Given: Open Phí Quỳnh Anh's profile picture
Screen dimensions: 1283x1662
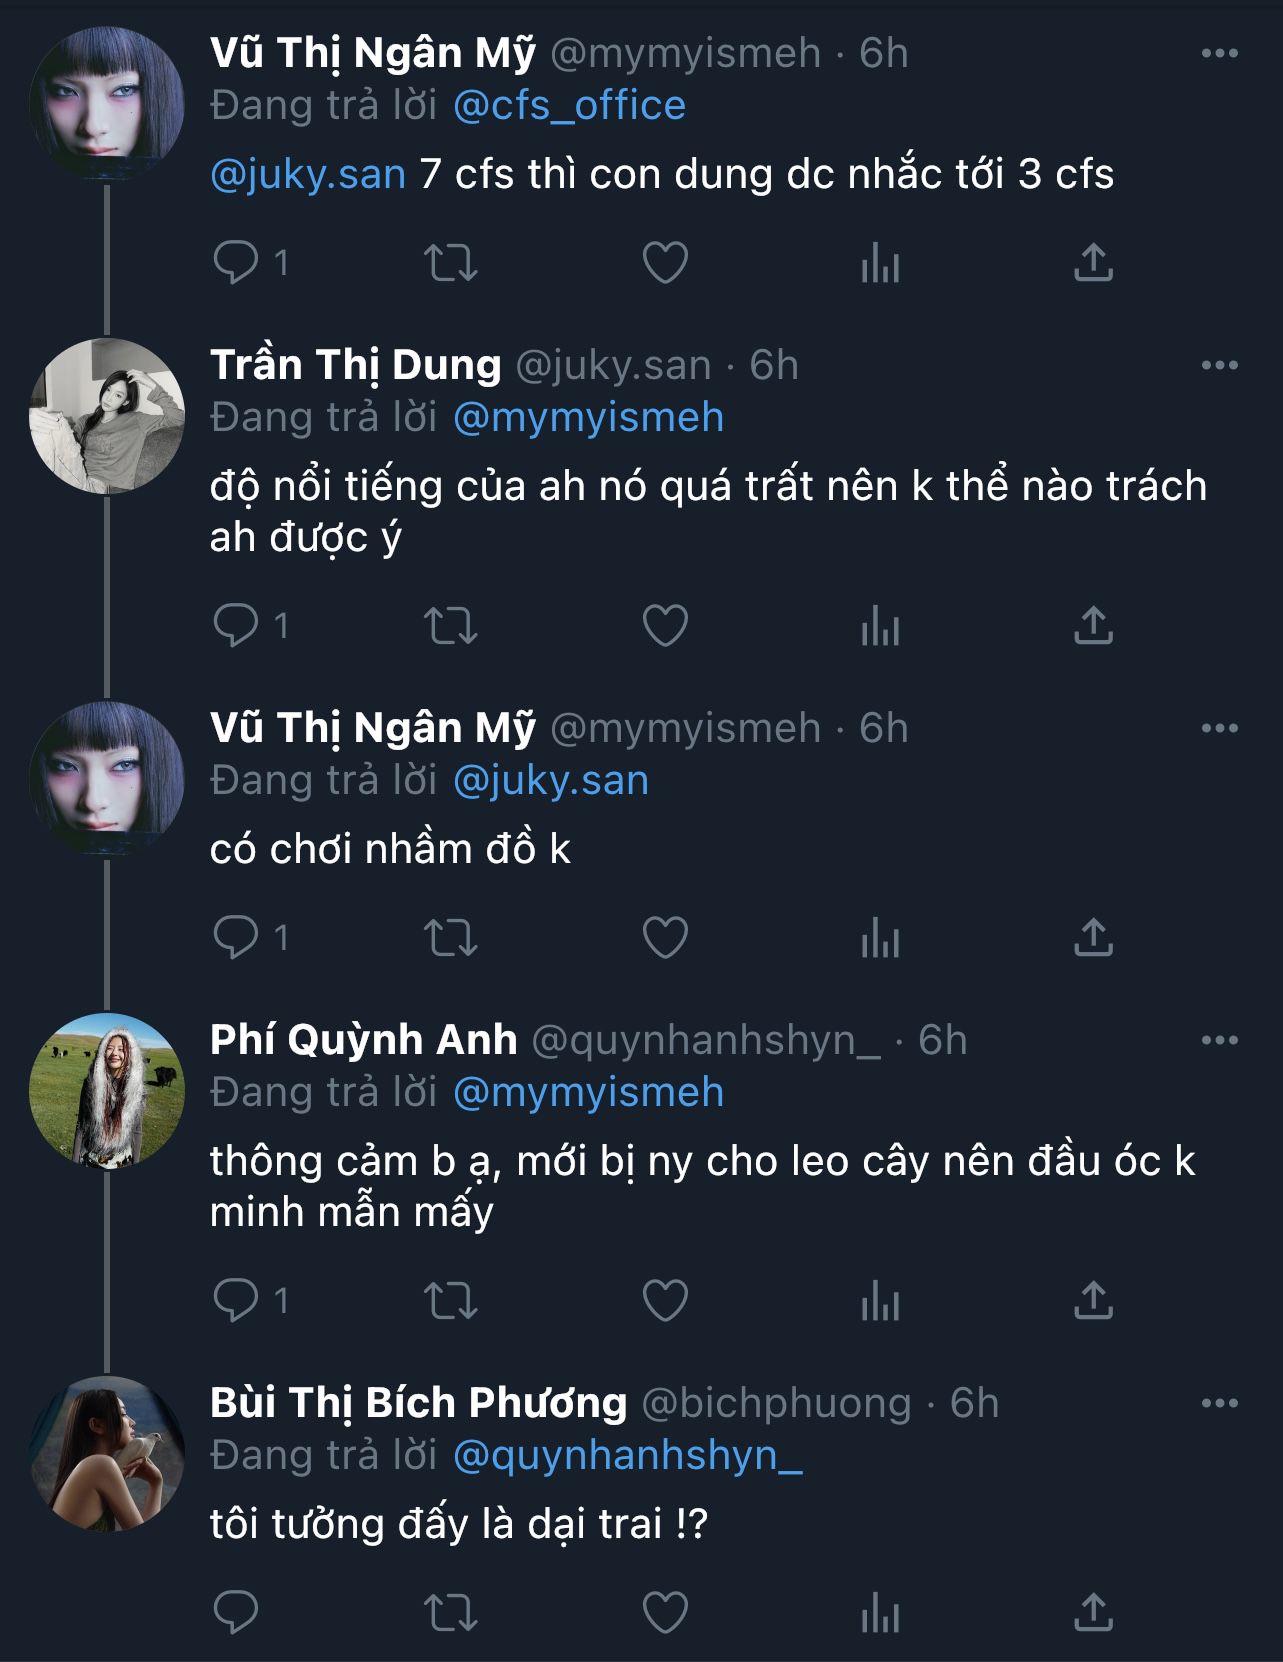Looking at the screenshot, I should coord(107,1091).
